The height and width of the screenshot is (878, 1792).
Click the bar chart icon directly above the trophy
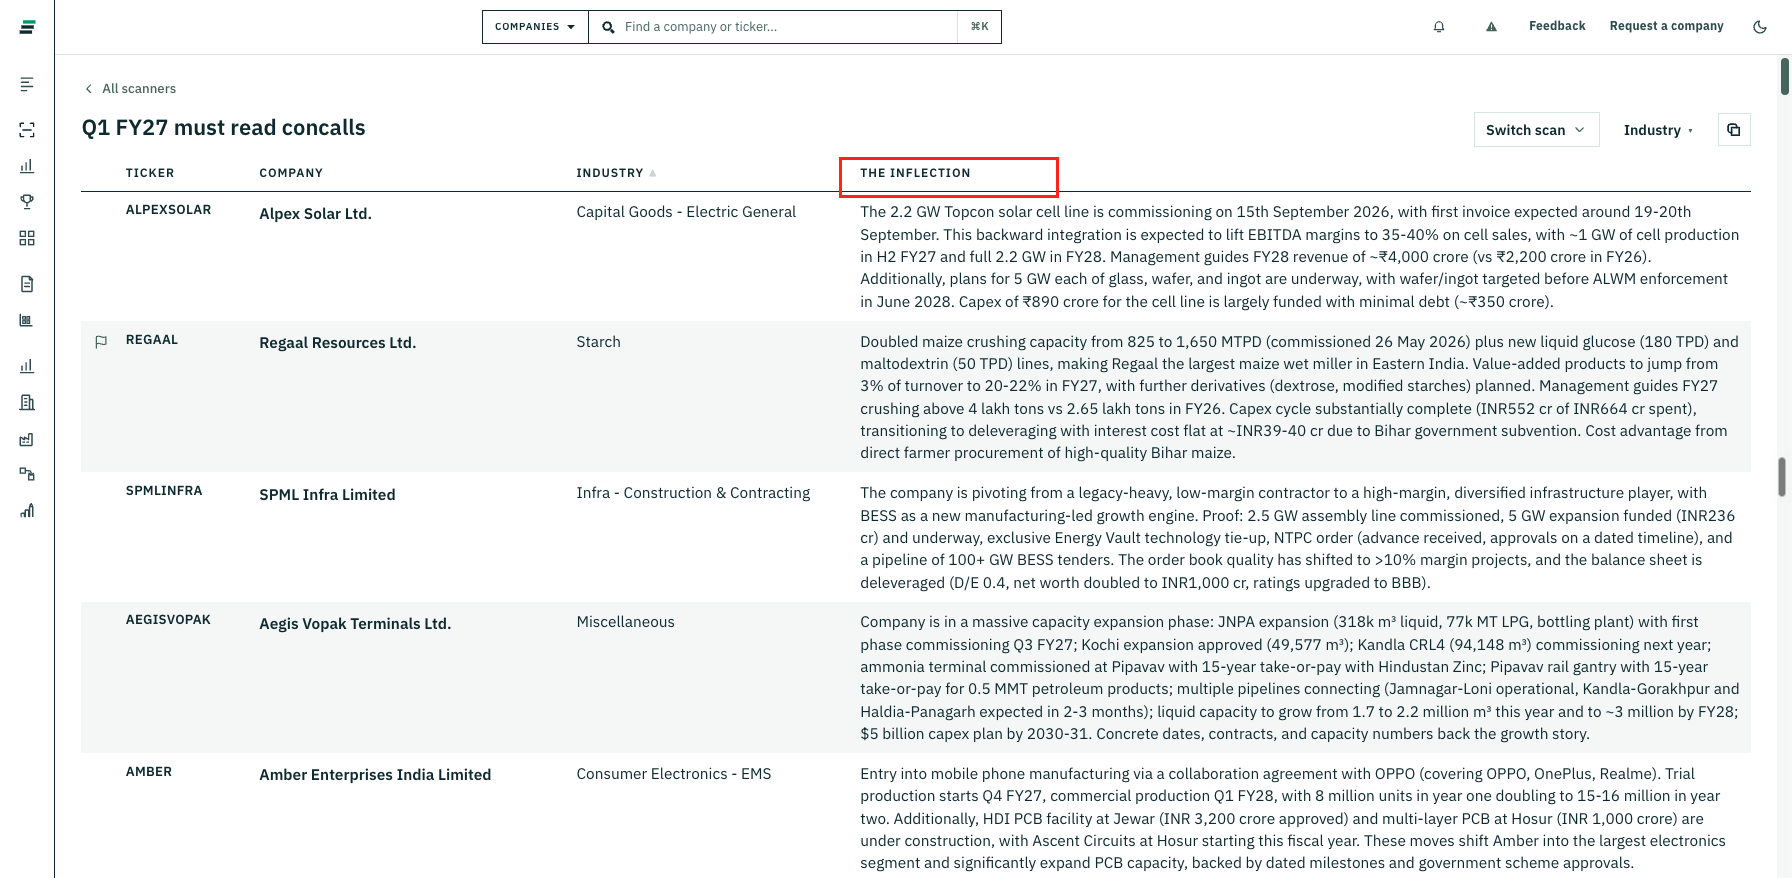pyautogui.click(x=27, y=166)
